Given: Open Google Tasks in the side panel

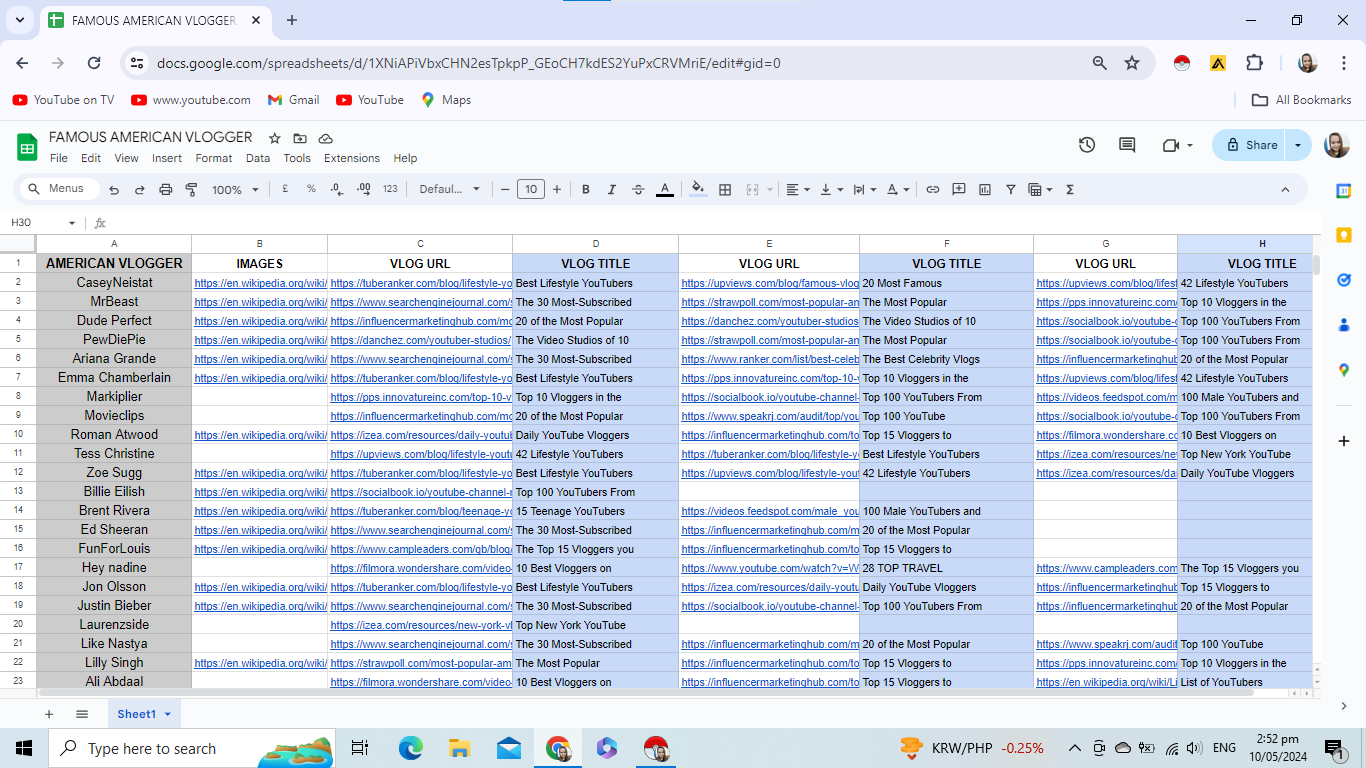Looking at the screenshot, I should [x=1343, y=280].
